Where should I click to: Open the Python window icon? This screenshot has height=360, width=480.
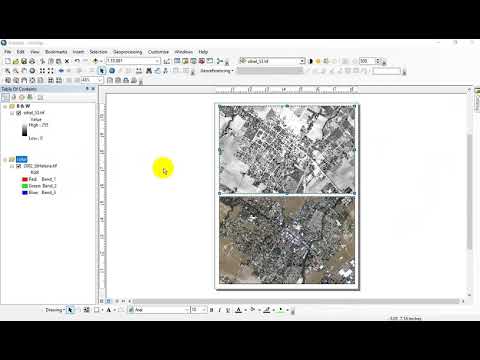210,61
